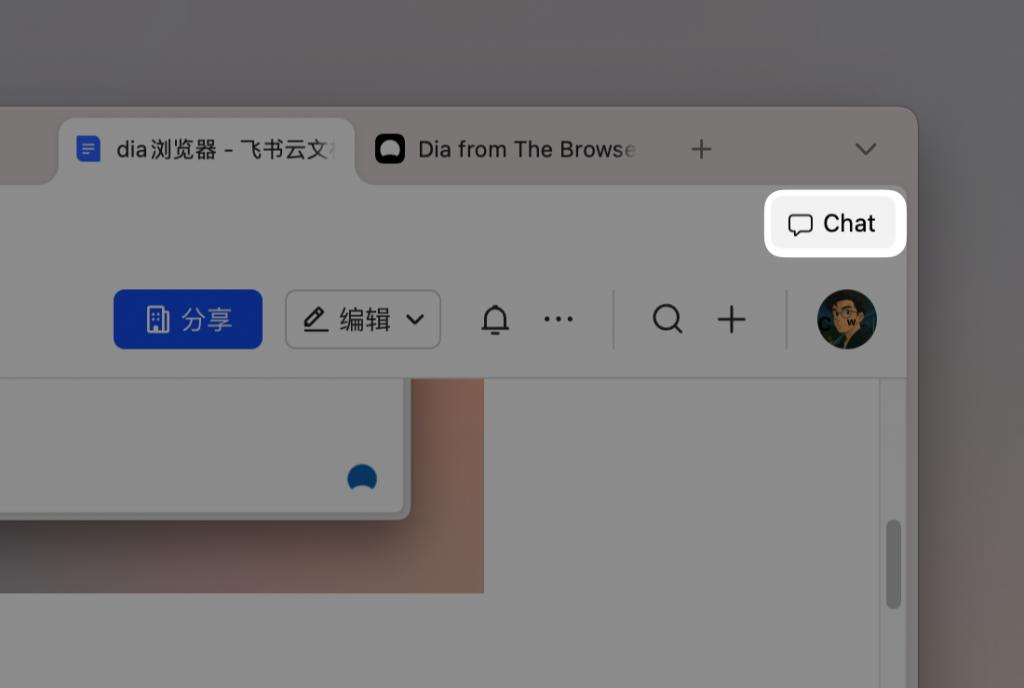Image resolution: width=1024 pixels, height=688 pixels.
Task: Open the user profile avatar
Action: tap(847, 319)
